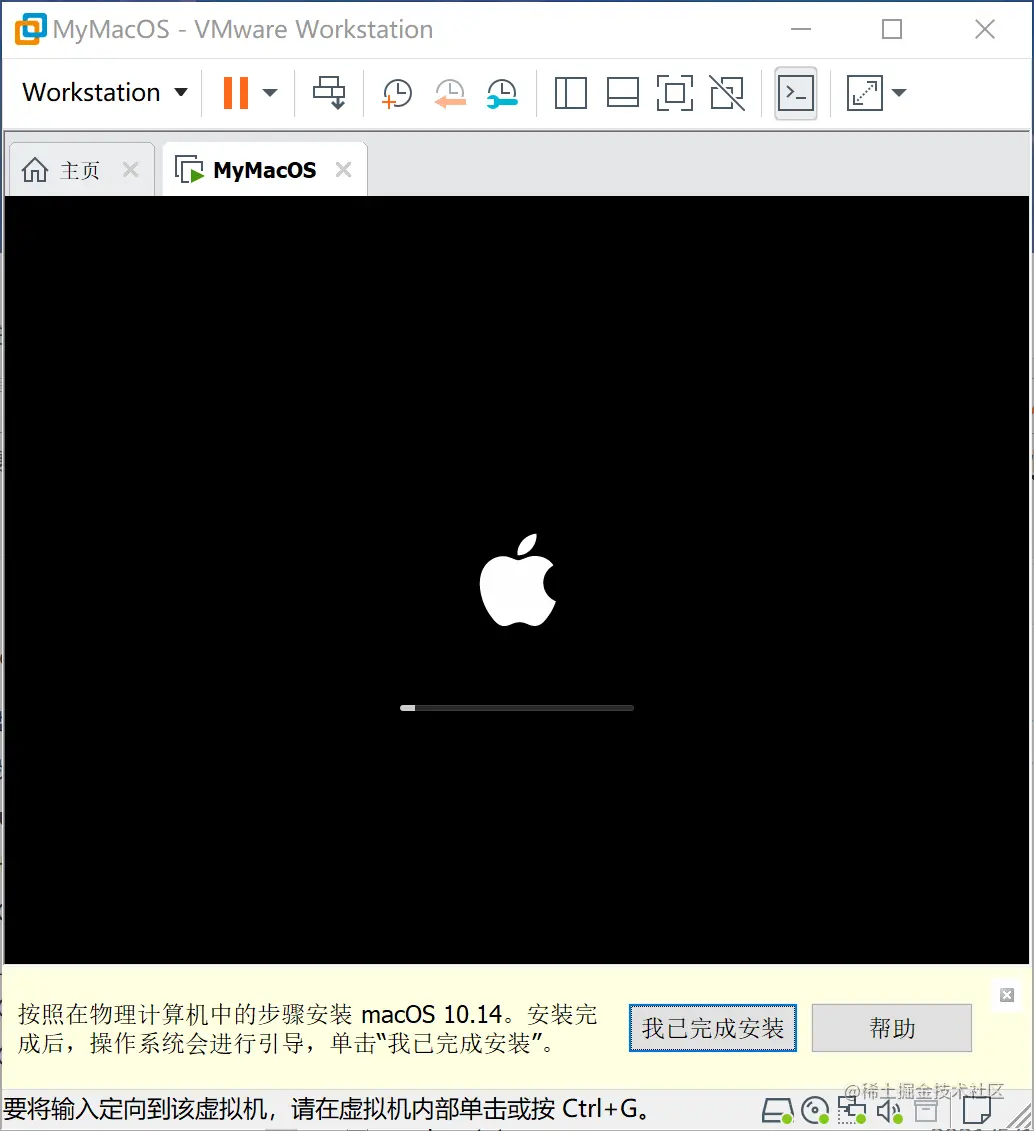Click the 我已完成安装 button
Viewport: 1034px width, 1131px height.
(x=712, y=1028)
